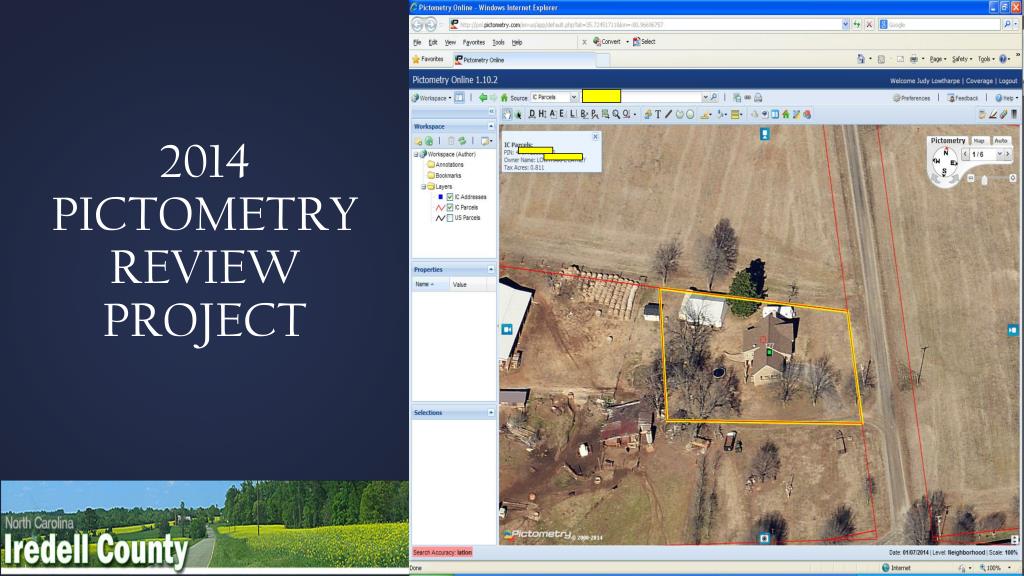The width and height of the screenshot is (1024, 576).
Task: Click the home icon beside Source
Action: (x=504, y=97)
